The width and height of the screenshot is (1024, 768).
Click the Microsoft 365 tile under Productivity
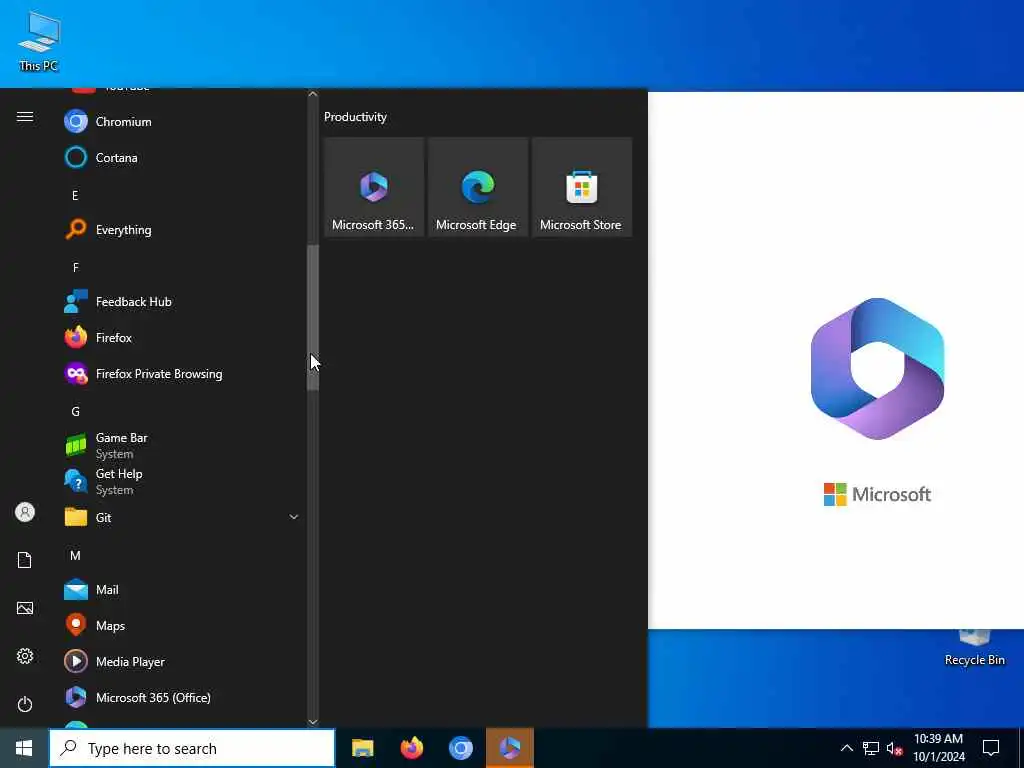point(374,187)
